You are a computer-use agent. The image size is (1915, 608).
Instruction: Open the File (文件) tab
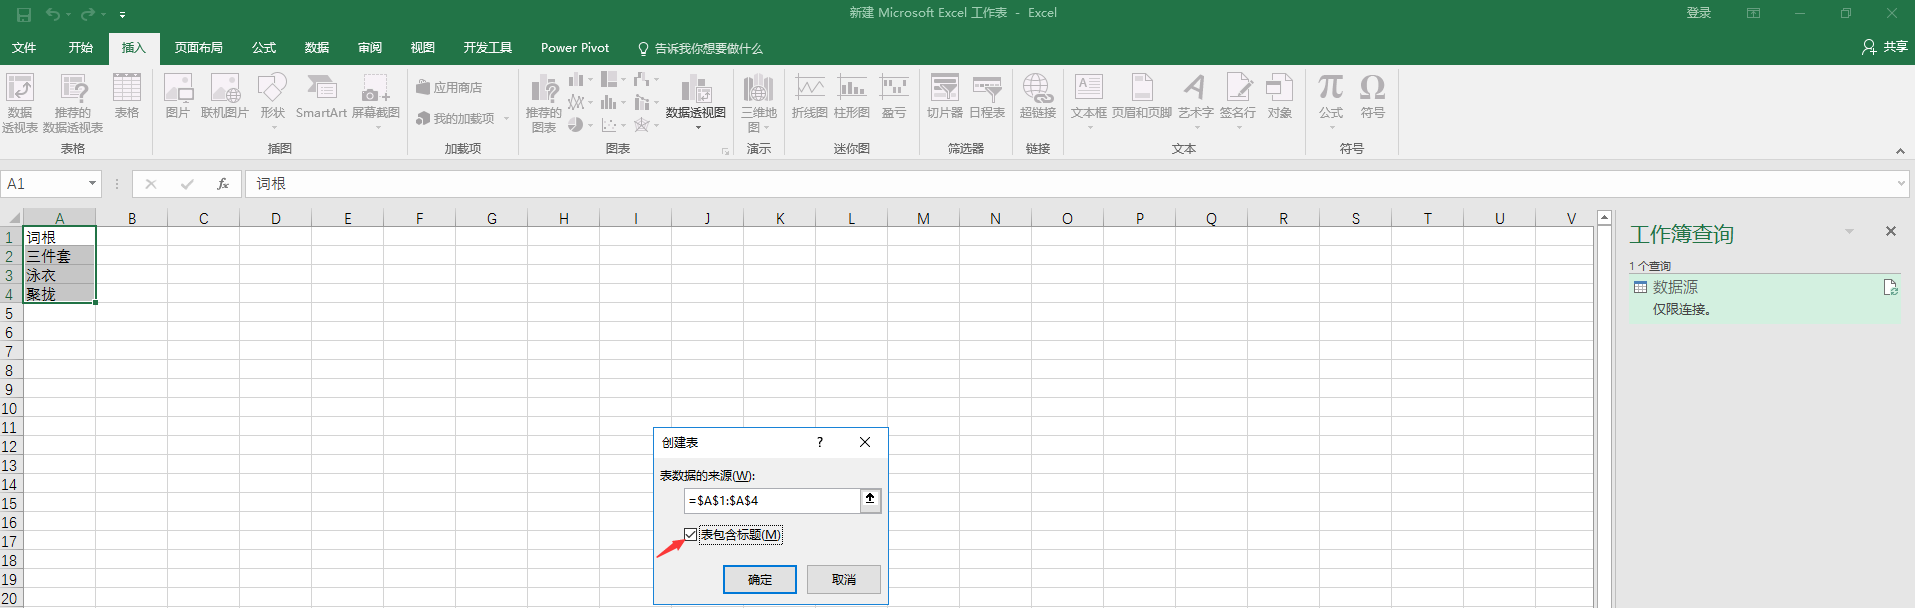click(24, 48)
